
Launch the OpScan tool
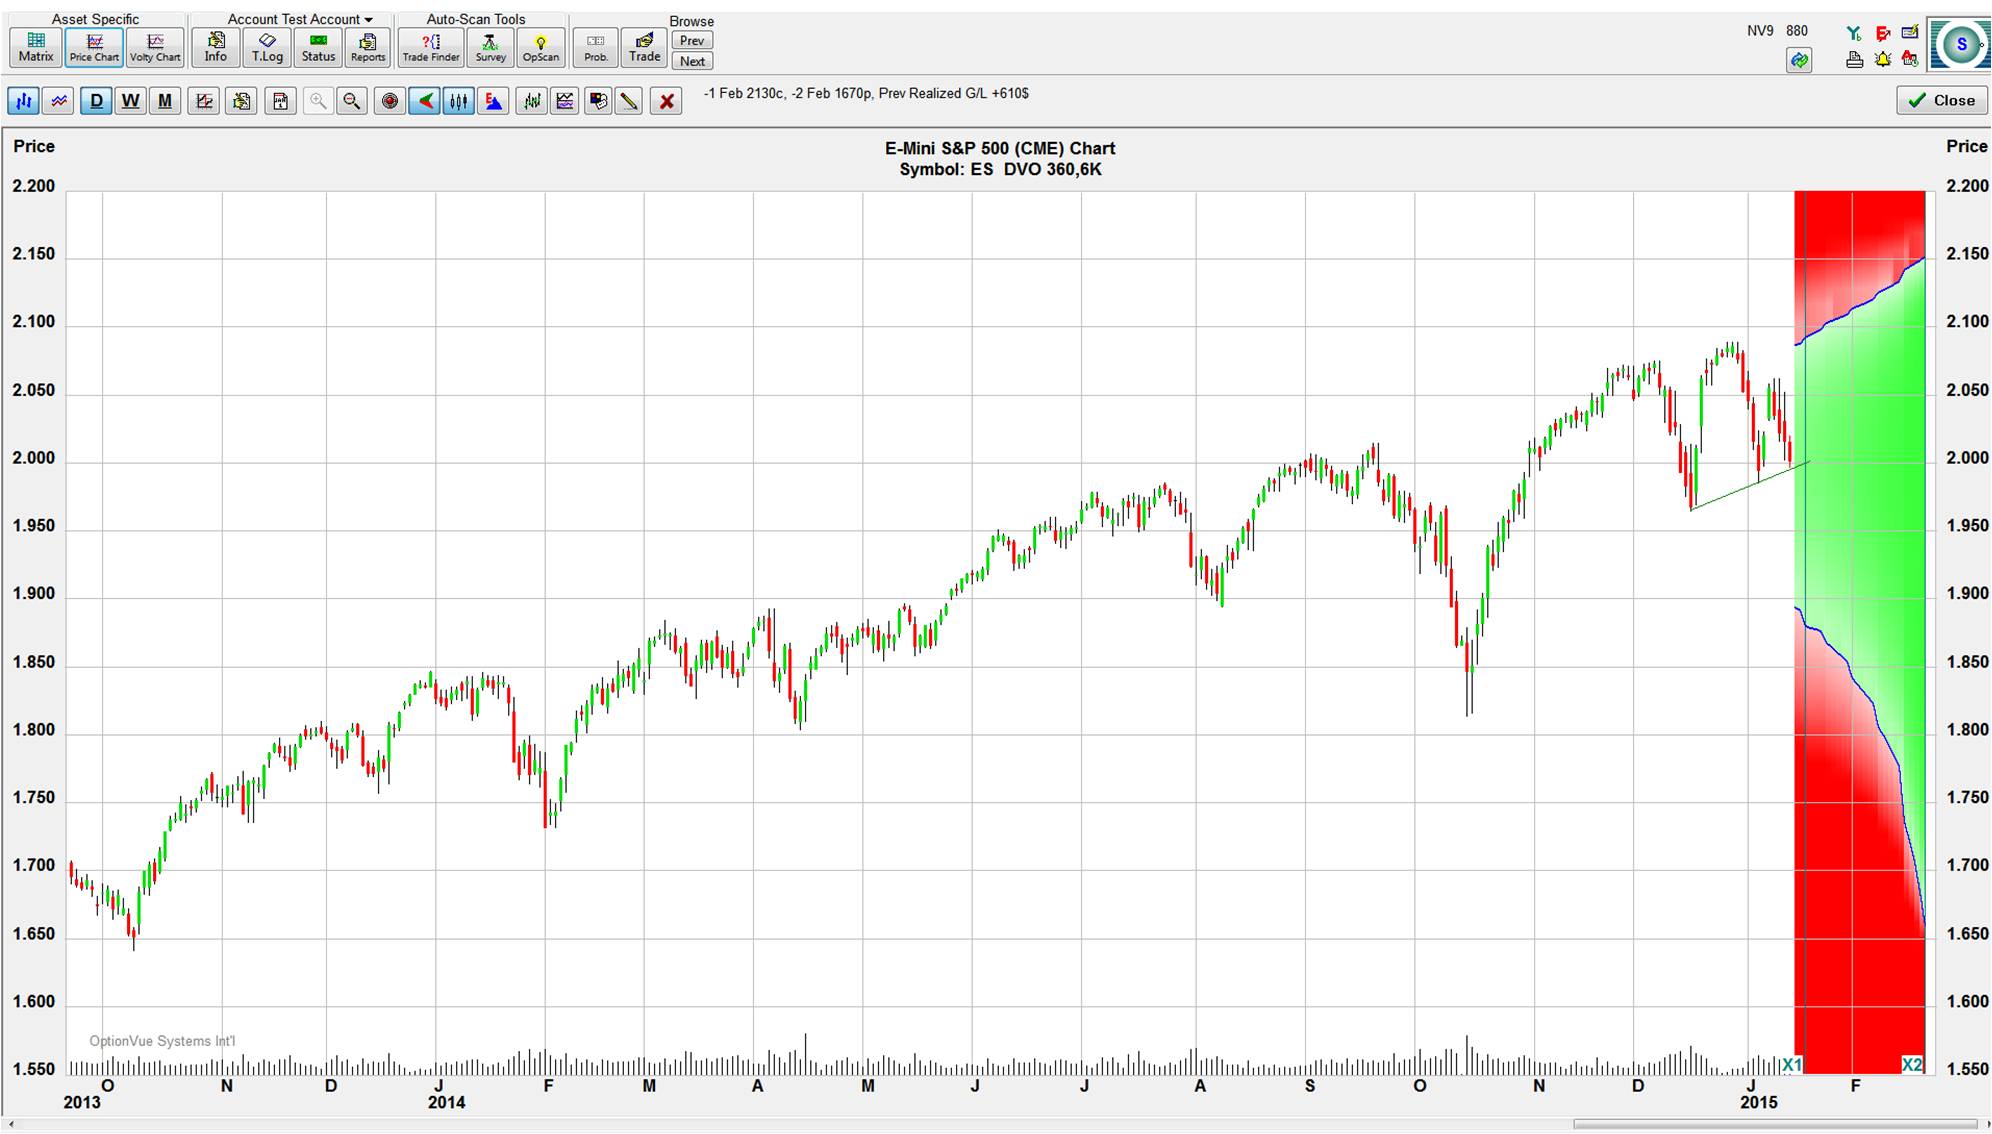pos(541,46)
